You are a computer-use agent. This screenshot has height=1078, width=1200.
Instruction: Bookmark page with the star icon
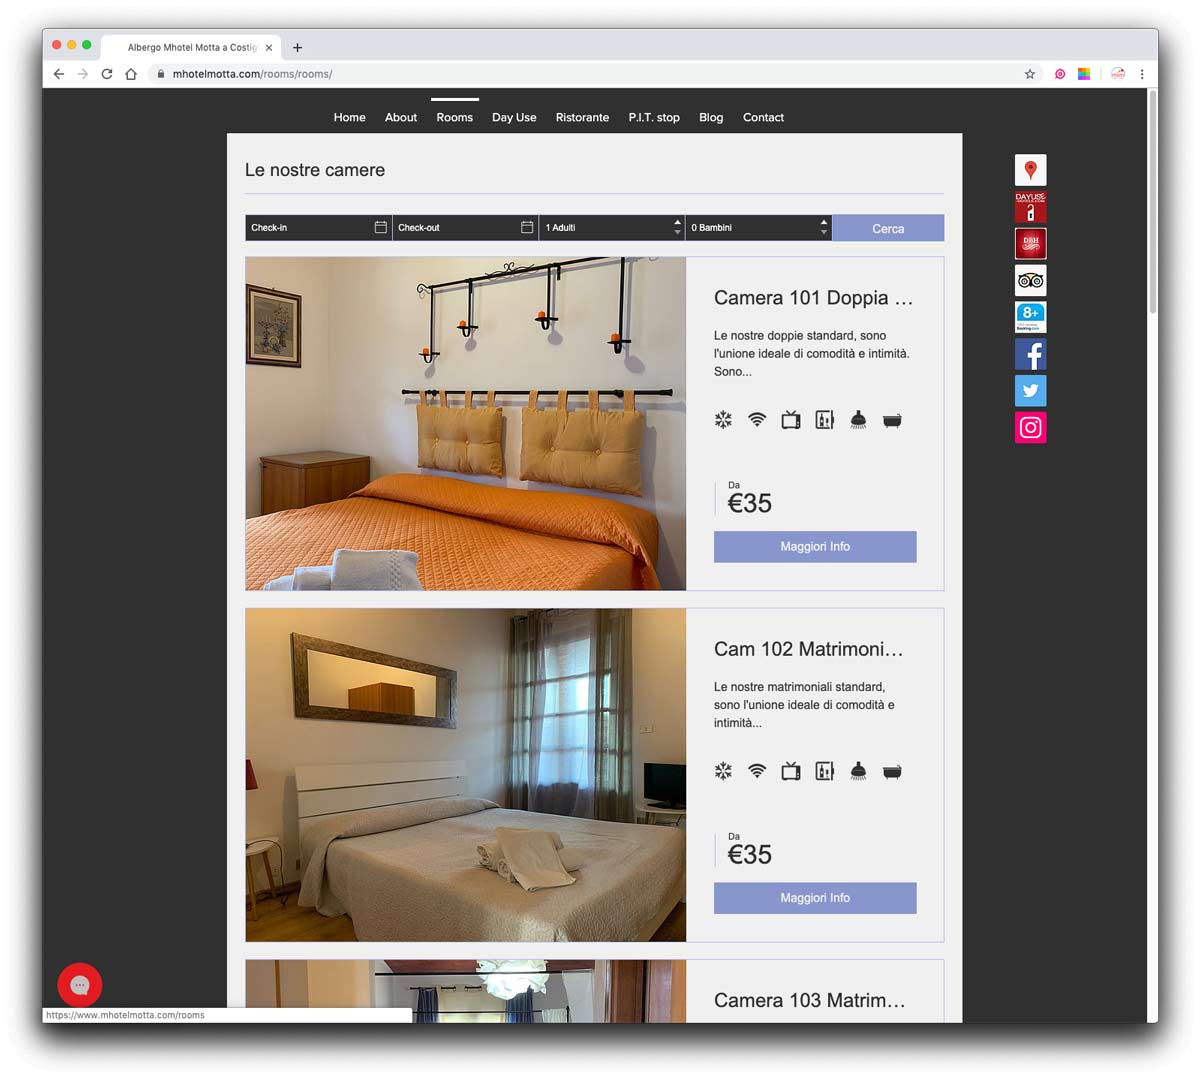pyautogui.click(x=1030, y=74)
